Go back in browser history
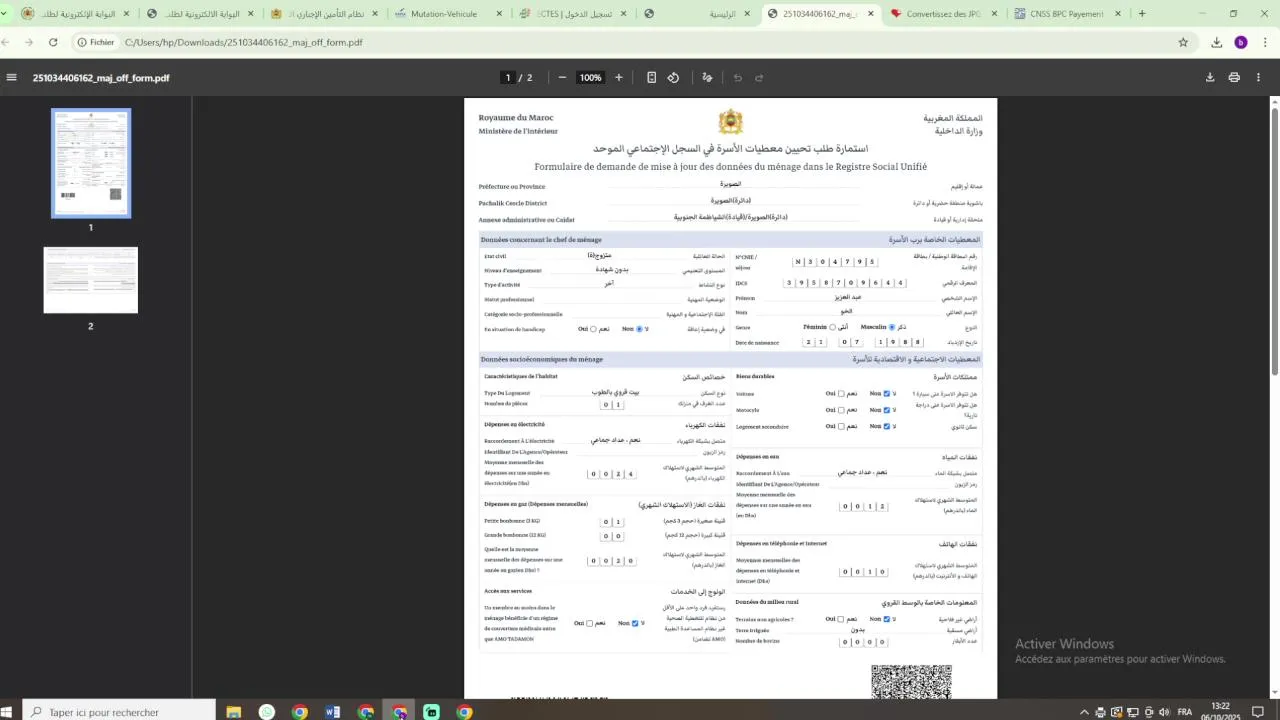The image size is (1280, 720). coord(7,43)
